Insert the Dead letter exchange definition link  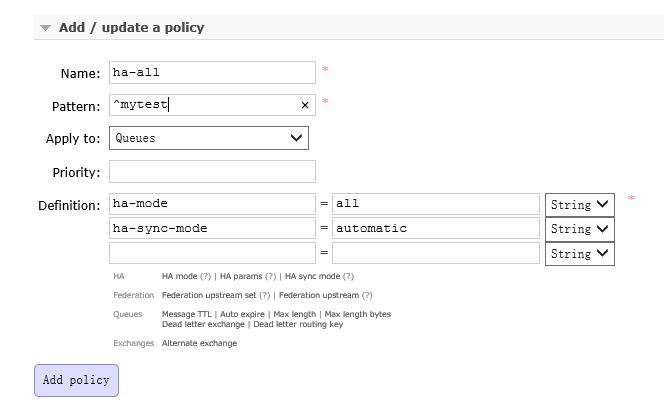203,324
